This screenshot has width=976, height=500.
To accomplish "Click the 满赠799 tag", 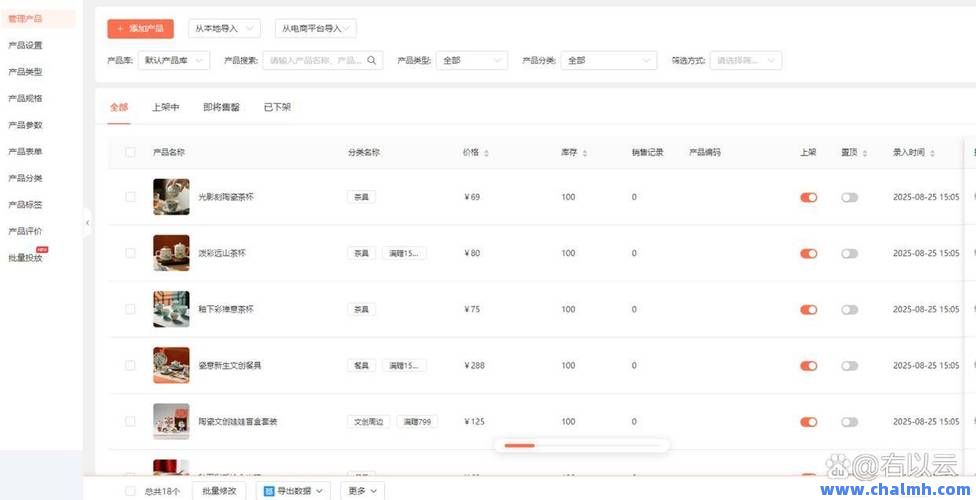I will pyautogui.click(x=418, y=422).
